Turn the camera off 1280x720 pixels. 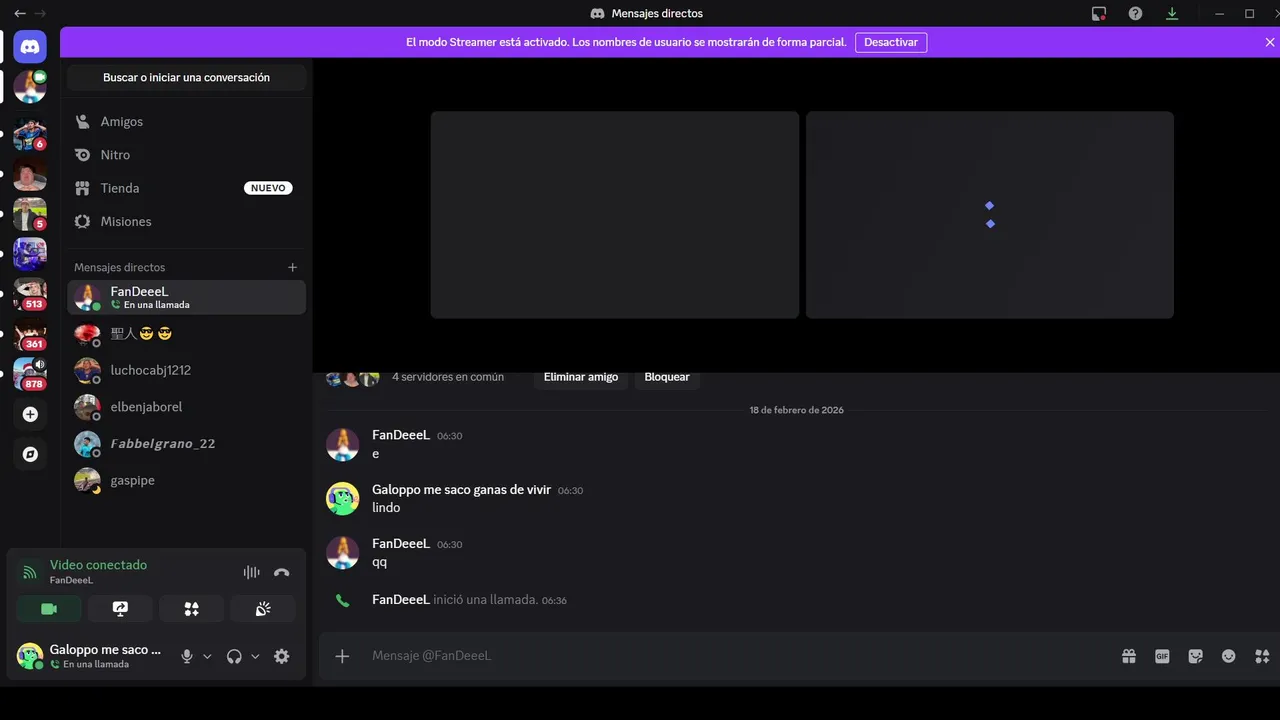(x=49, y=609)
